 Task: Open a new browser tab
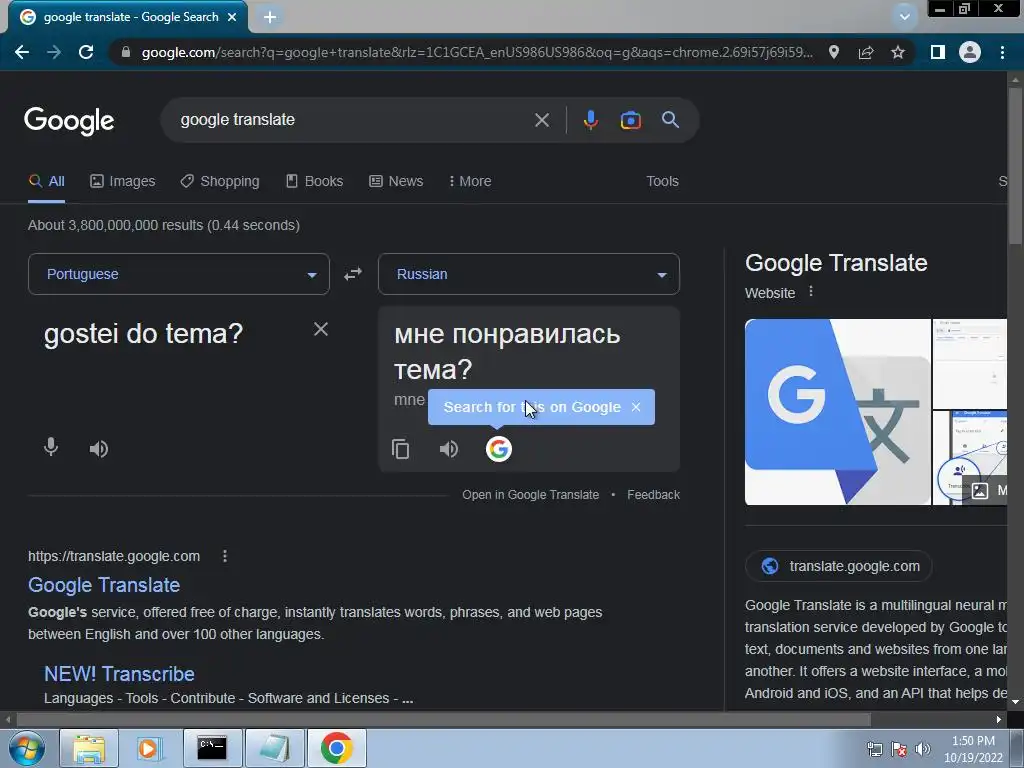tap(270, 17)
